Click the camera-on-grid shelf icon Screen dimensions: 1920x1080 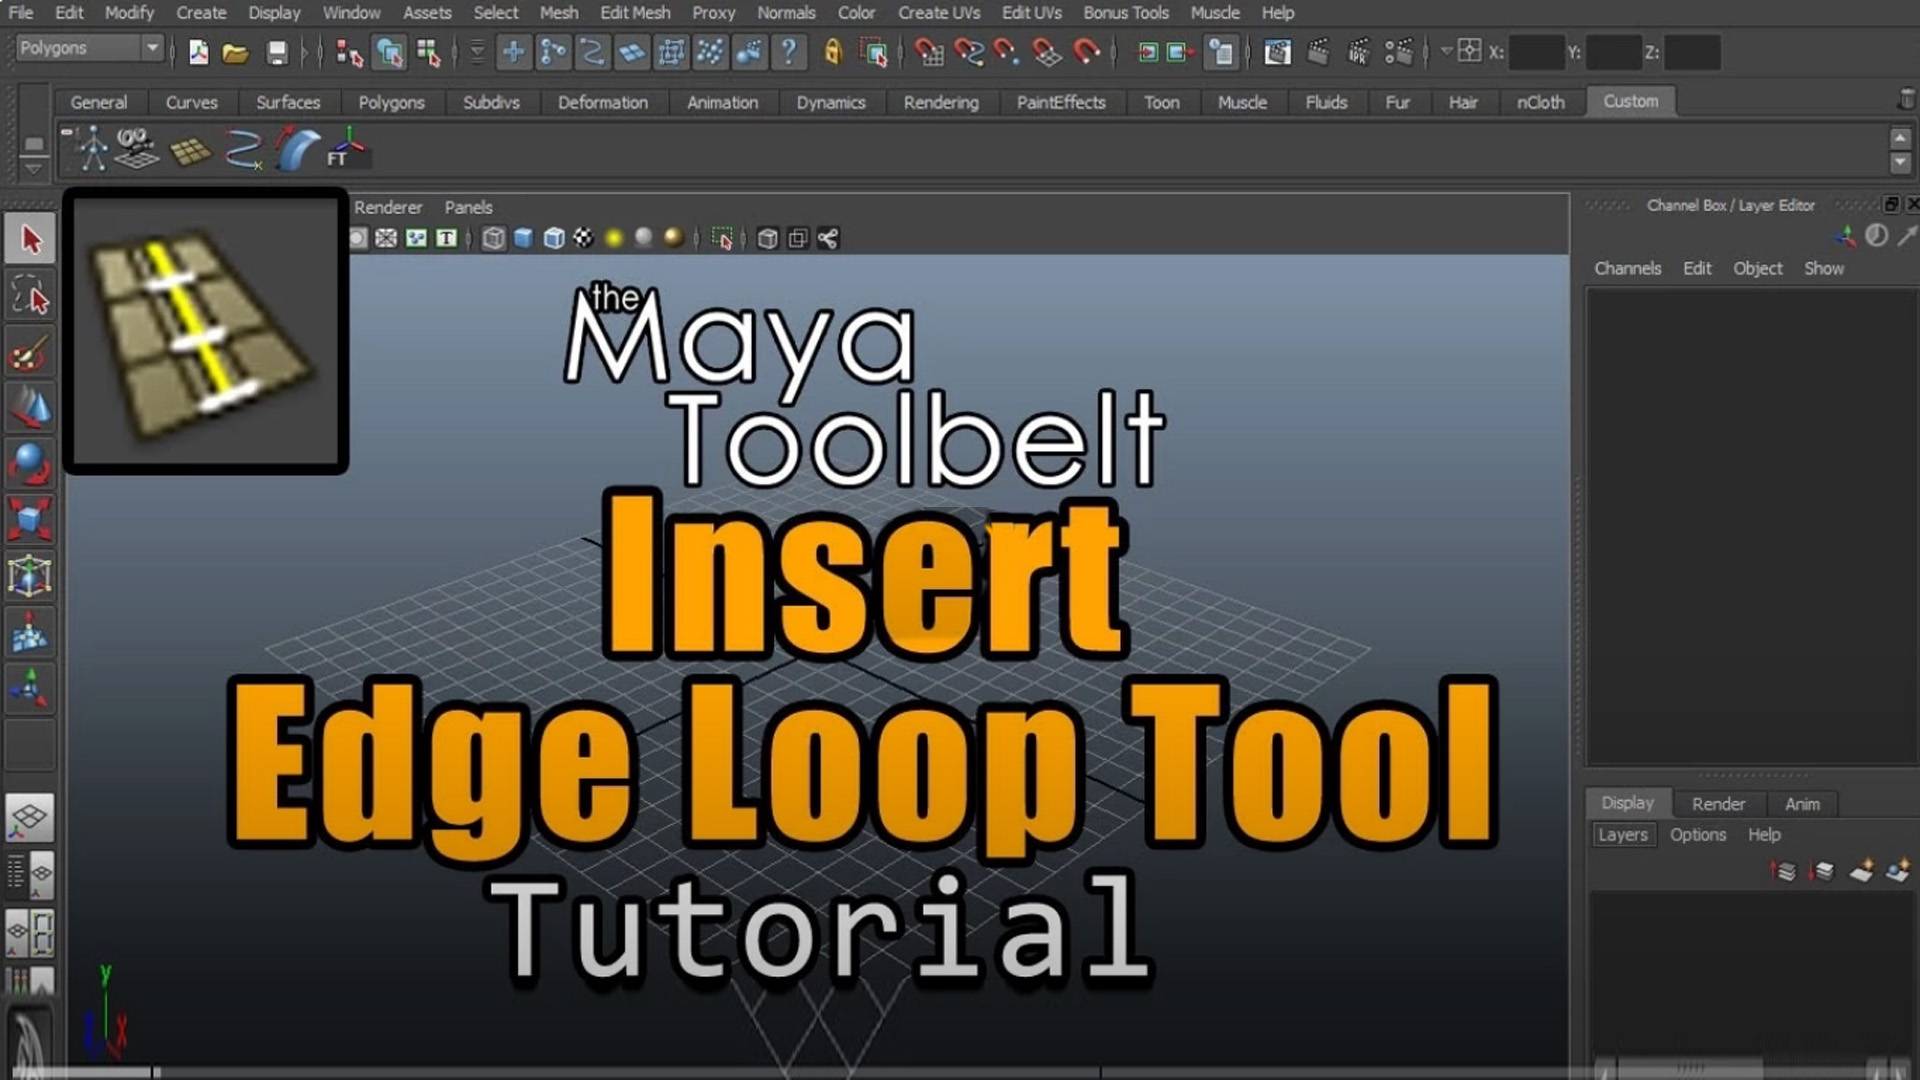(x=137, y=149)
